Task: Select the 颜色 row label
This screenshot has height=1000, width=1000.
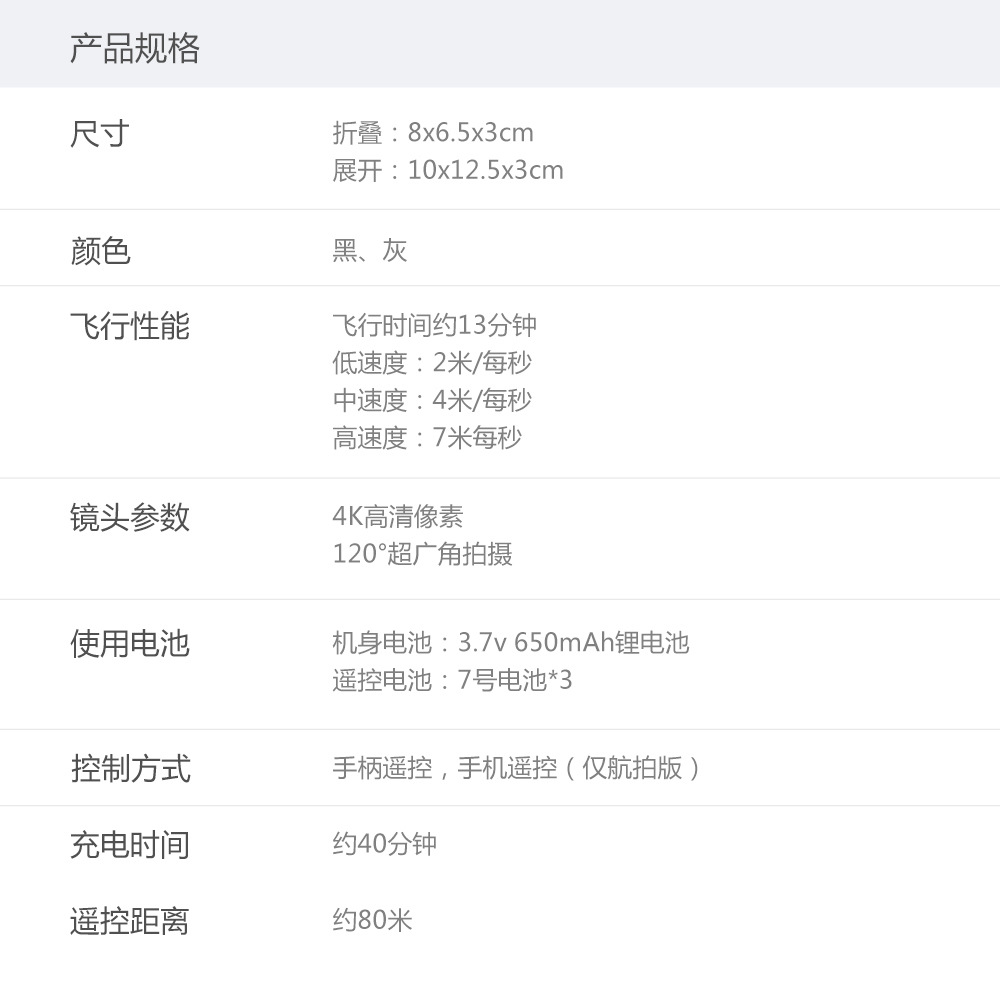Action: pyautogui.click(x=100, y=250)
